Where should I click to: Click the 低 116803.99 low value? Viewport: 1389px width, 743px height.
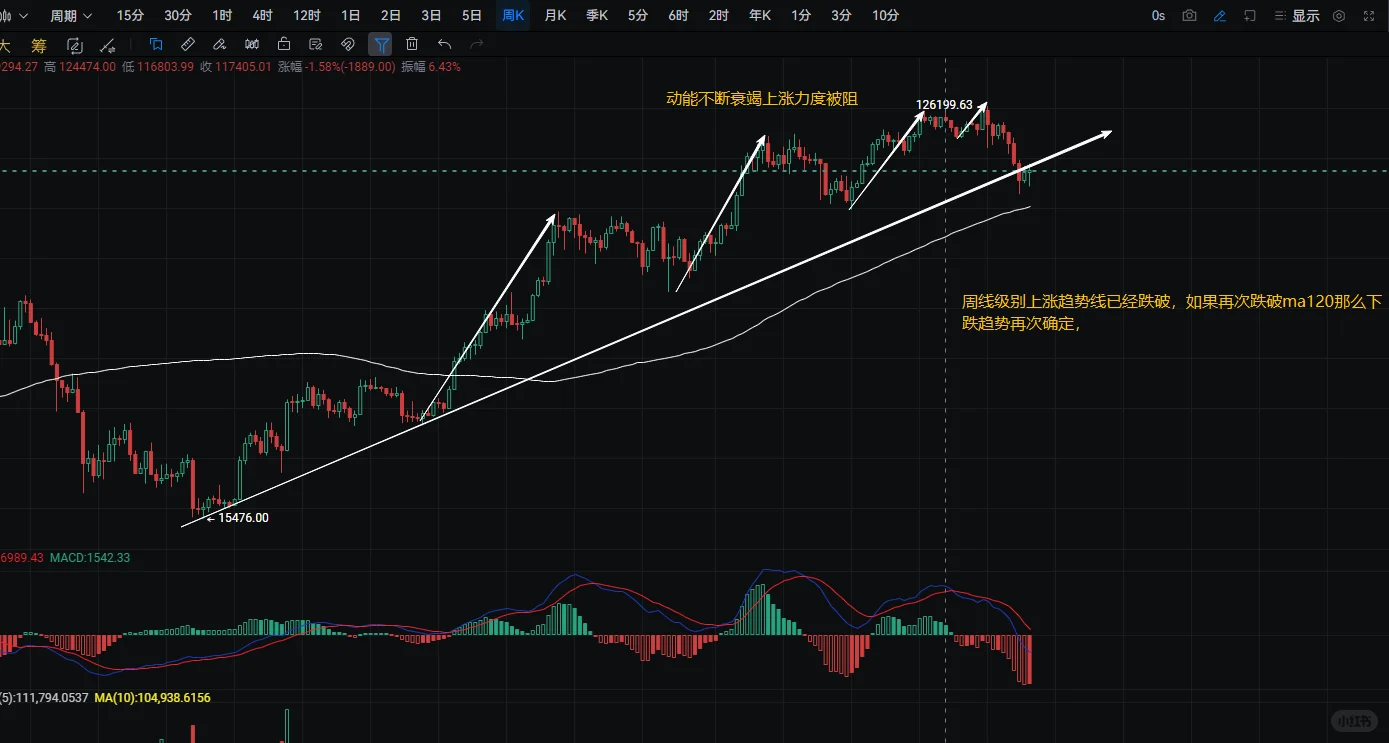[x=158, y=67]
